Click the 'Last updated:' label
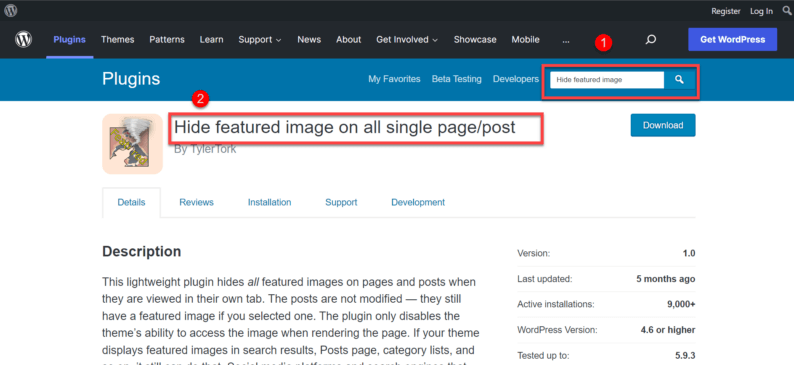Viewport: 794px width, 365px height. coord(544,279)
